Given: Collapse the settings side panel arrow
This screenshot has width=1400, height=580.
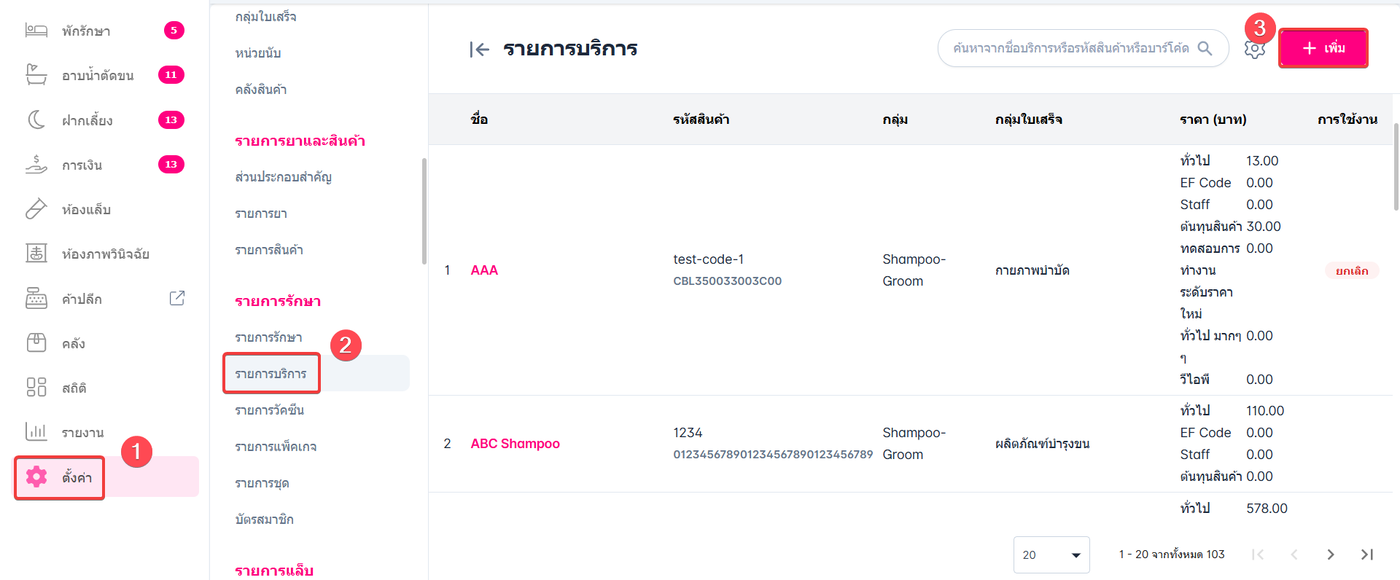Looking at the screenshot, I should [479, 49].
